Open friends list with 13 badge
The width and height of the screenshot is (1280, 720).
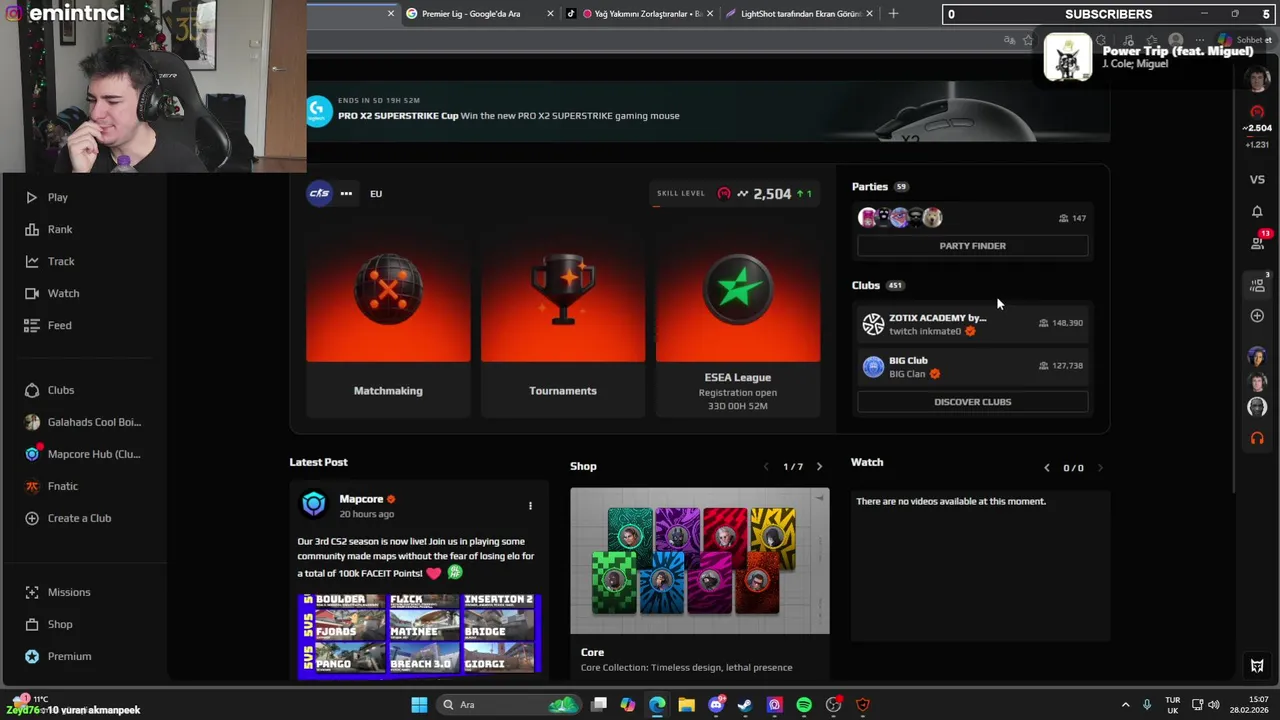point(1258,242)
